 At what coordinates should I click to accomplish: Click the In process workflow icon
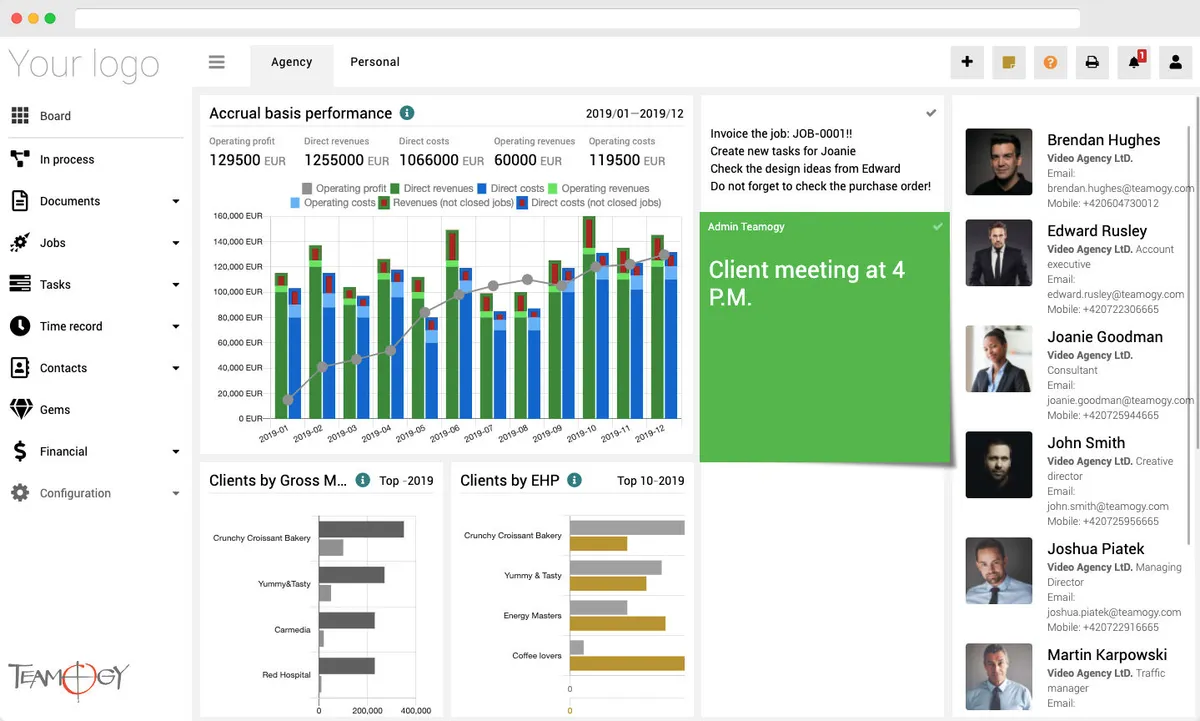pos(20,159)
